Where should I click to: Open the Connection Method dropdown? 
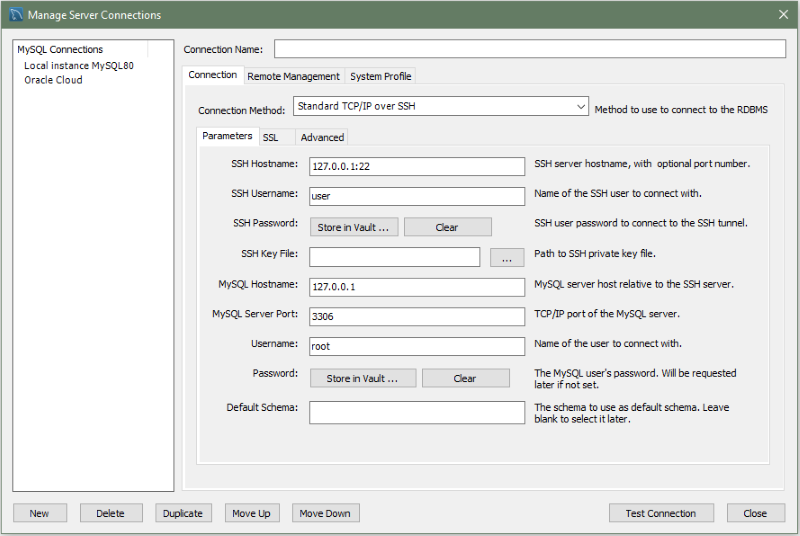click(441, 107)
